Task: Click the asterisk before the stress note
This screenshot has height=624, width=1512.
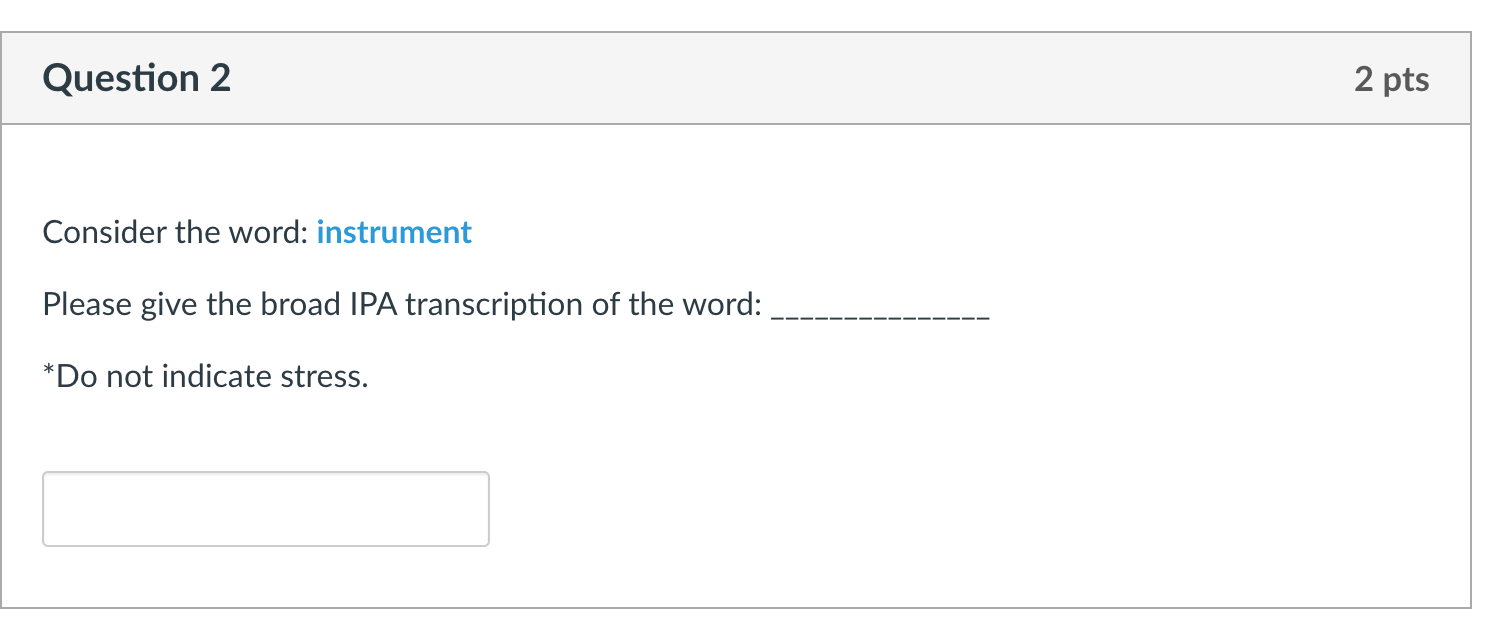Action: tap(49, 372)
